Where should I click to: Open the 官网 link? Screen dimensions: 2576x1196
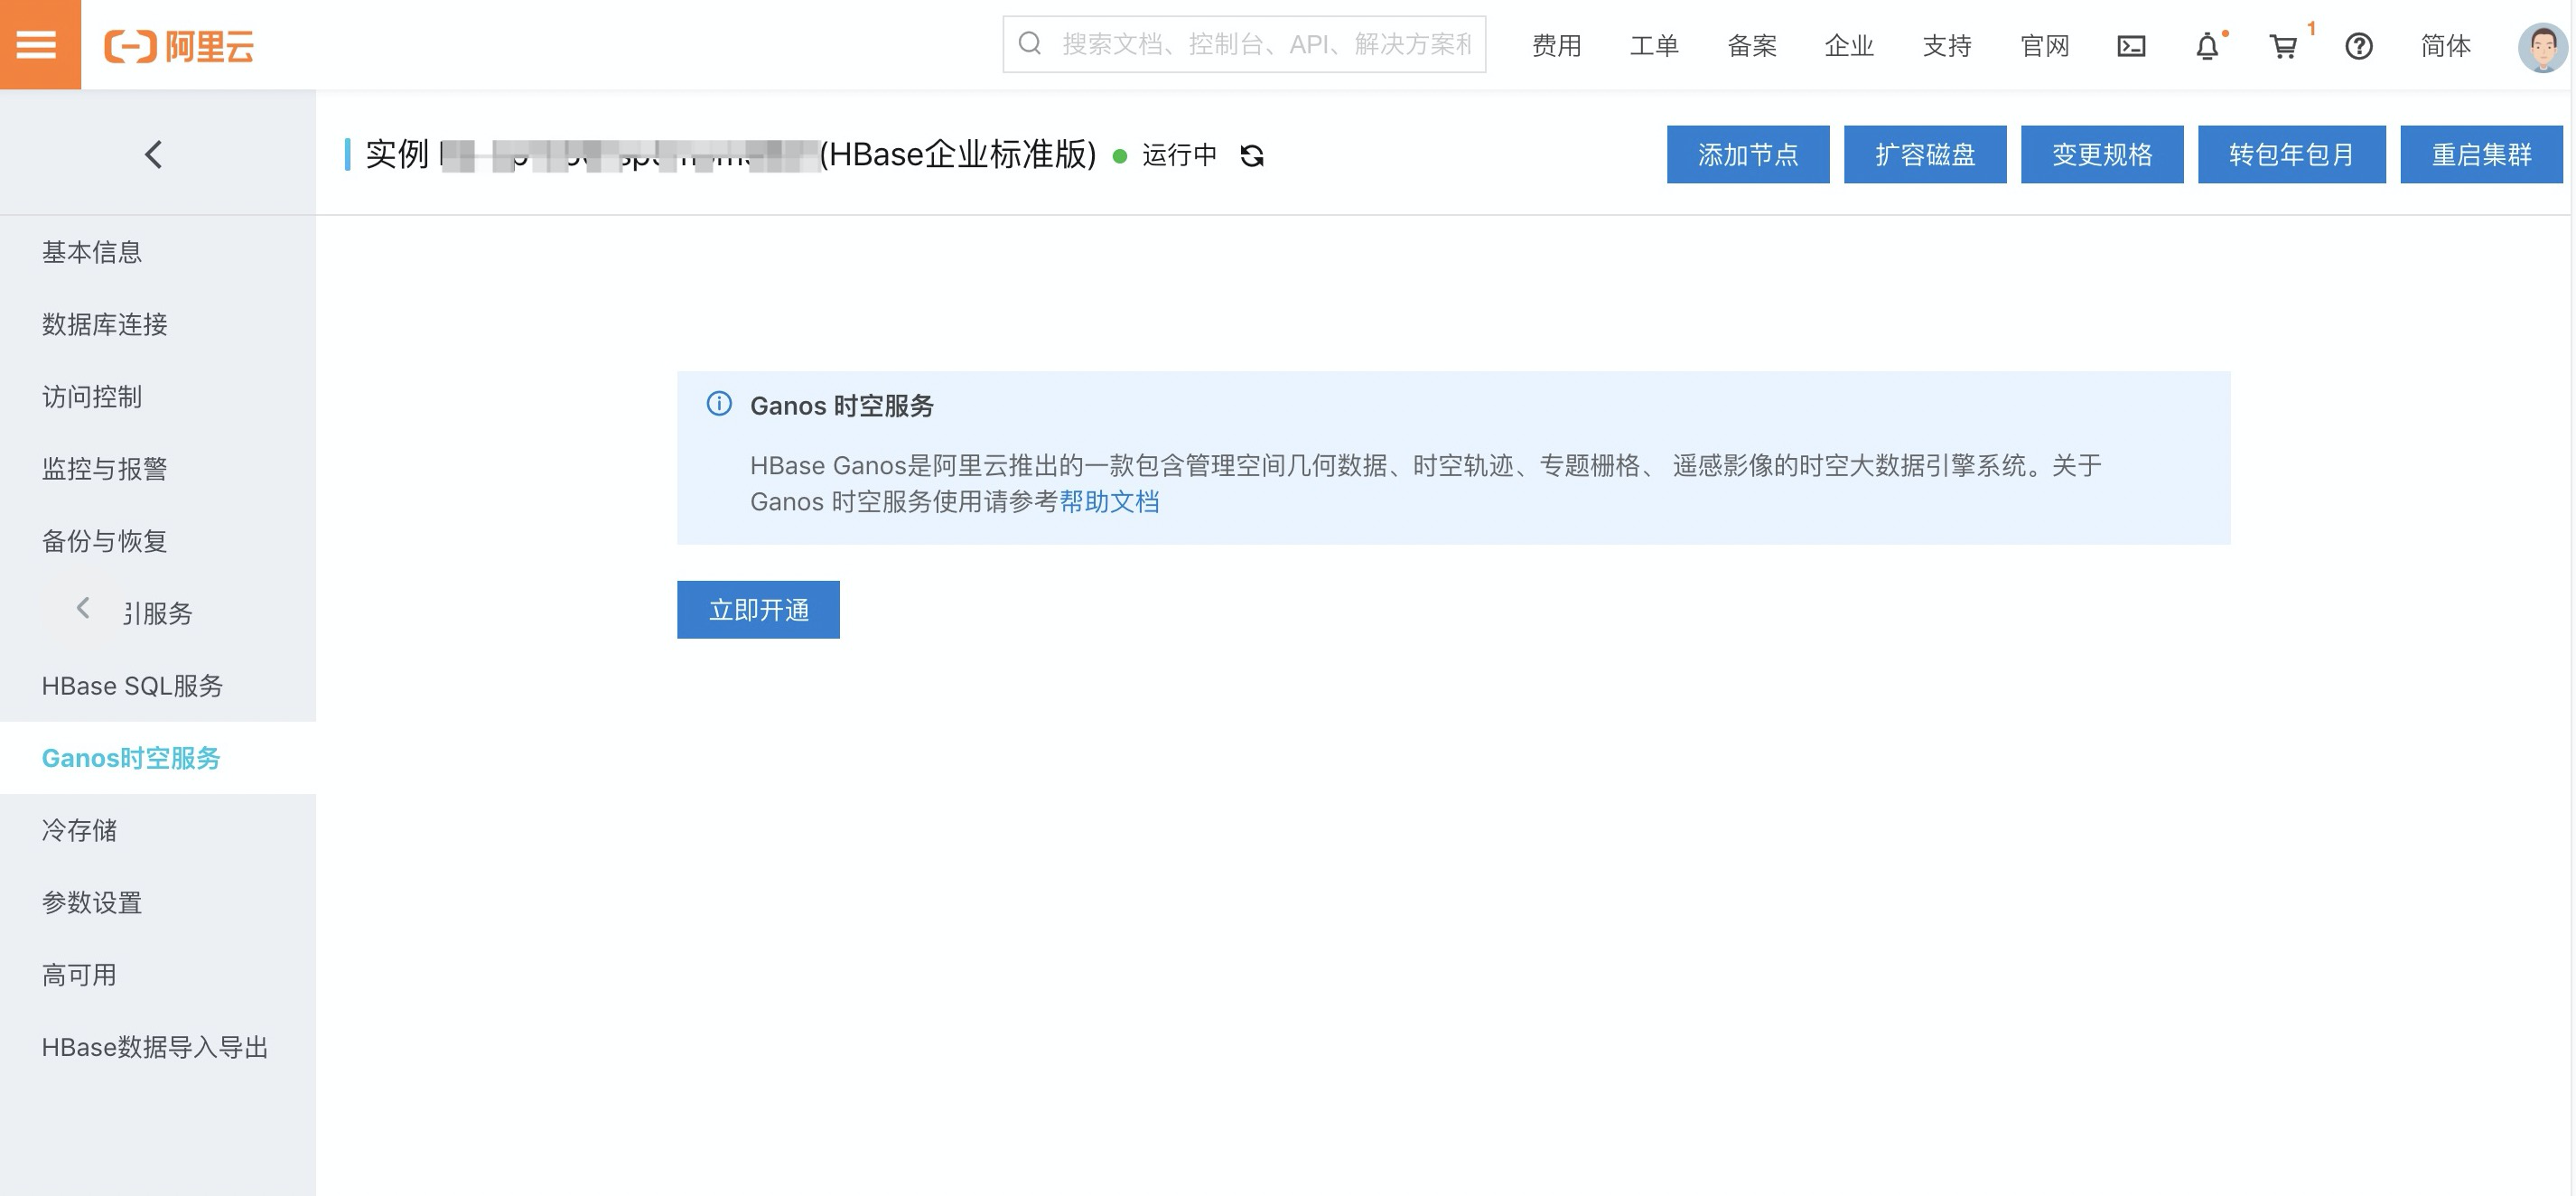pos(2044,46)
